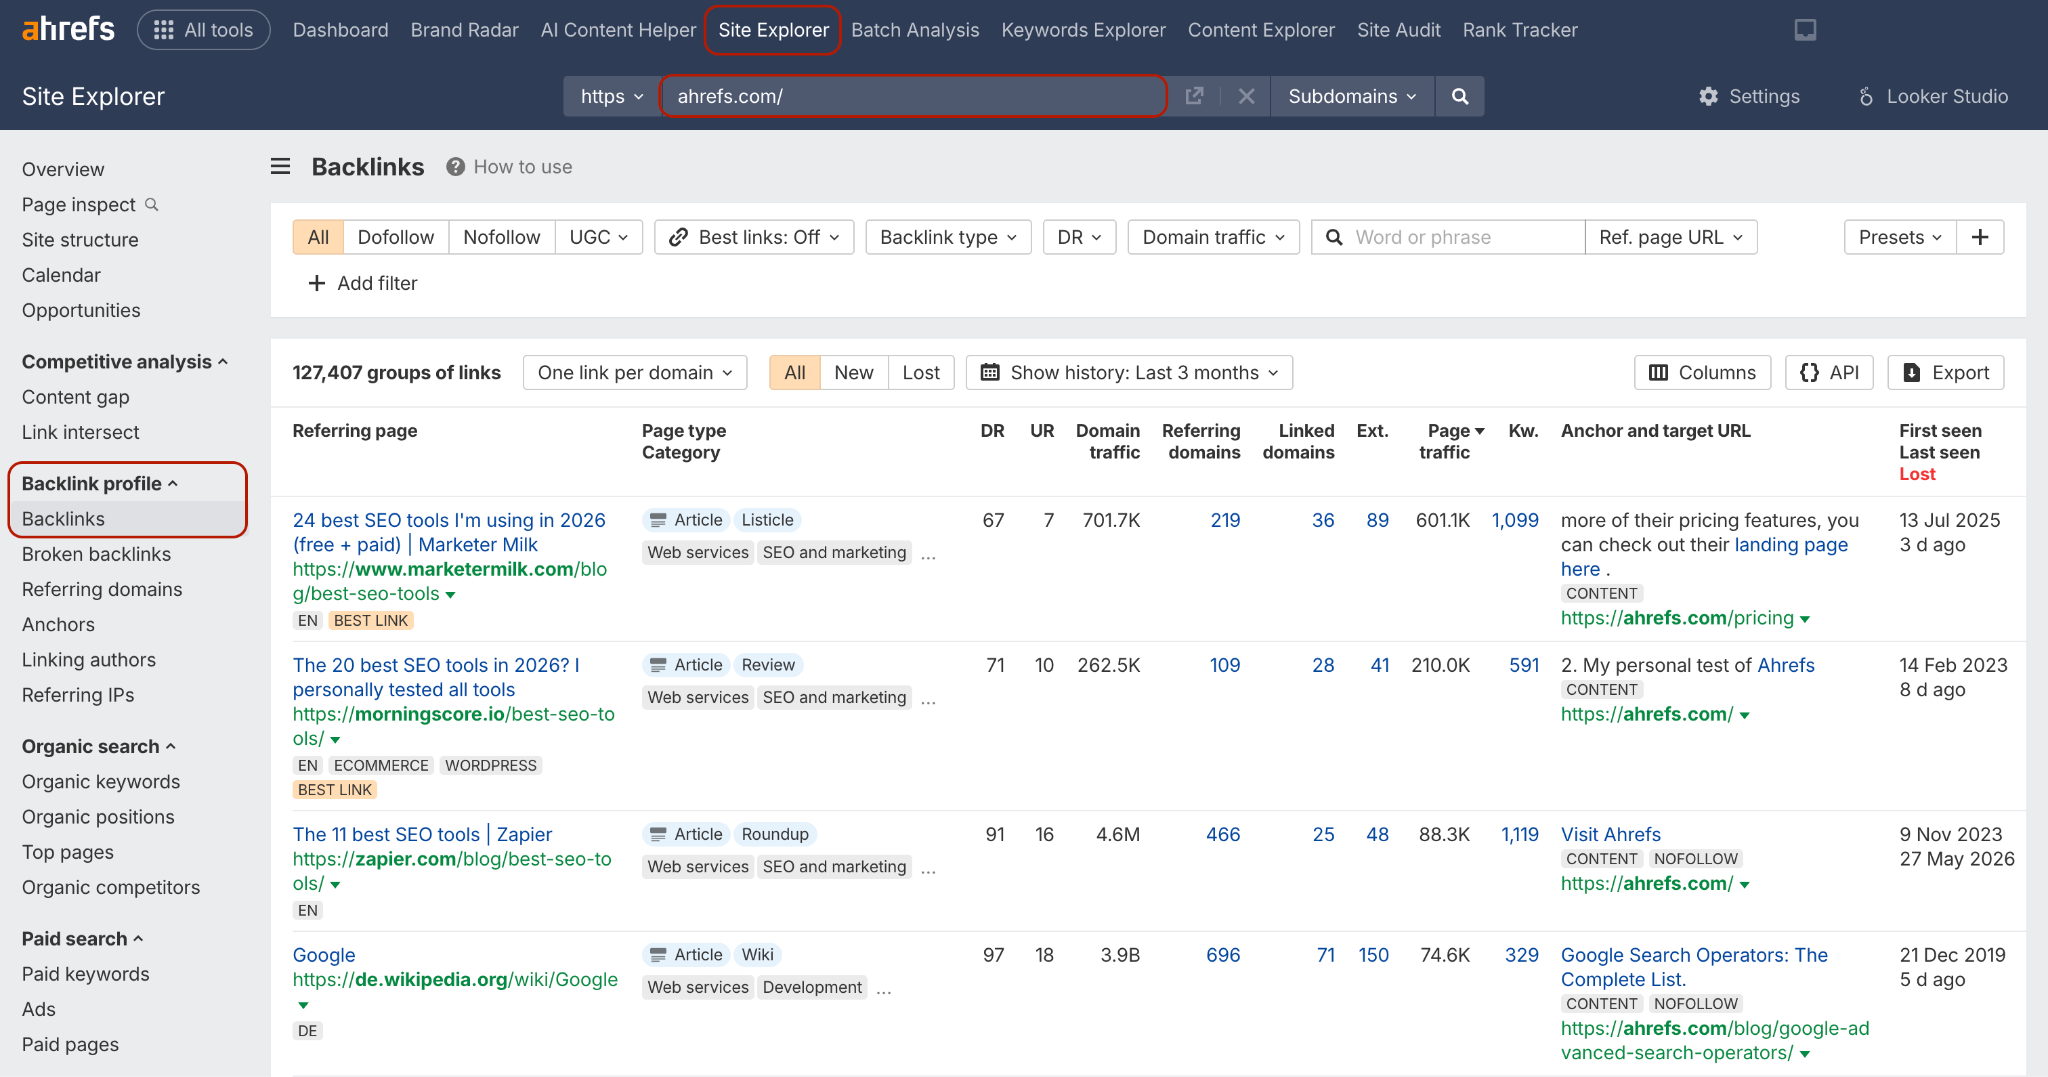Image resolution: width=2048 pixels, height=1077 pixels.
Task: Open Dashboard tab
Action: tap(341, 30)
